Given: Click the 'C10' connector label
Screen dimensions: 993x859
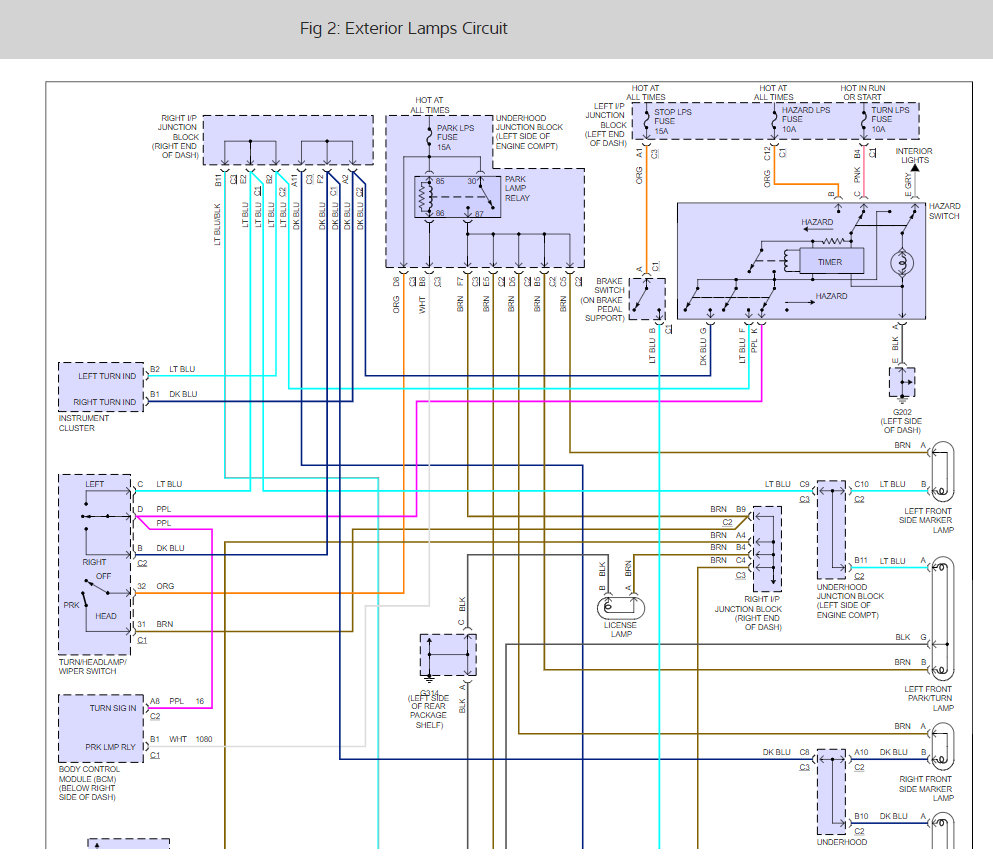Looking at the screenshot, I should pos(861,485).
